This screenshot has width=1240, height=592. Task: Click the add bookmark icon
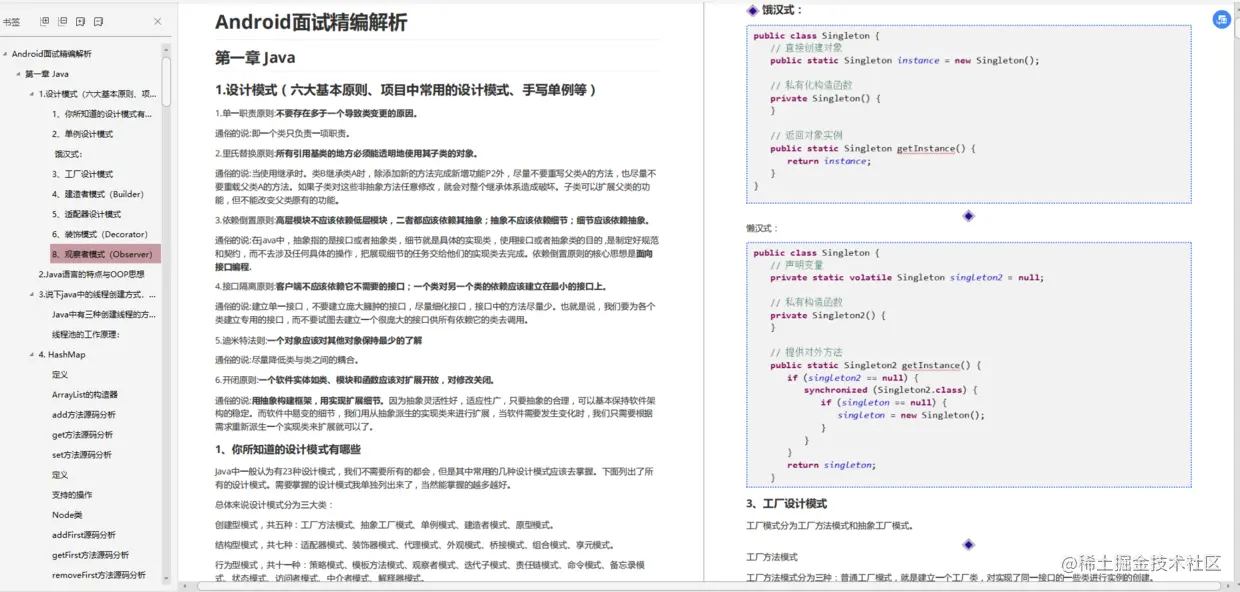tap(81, 21)
